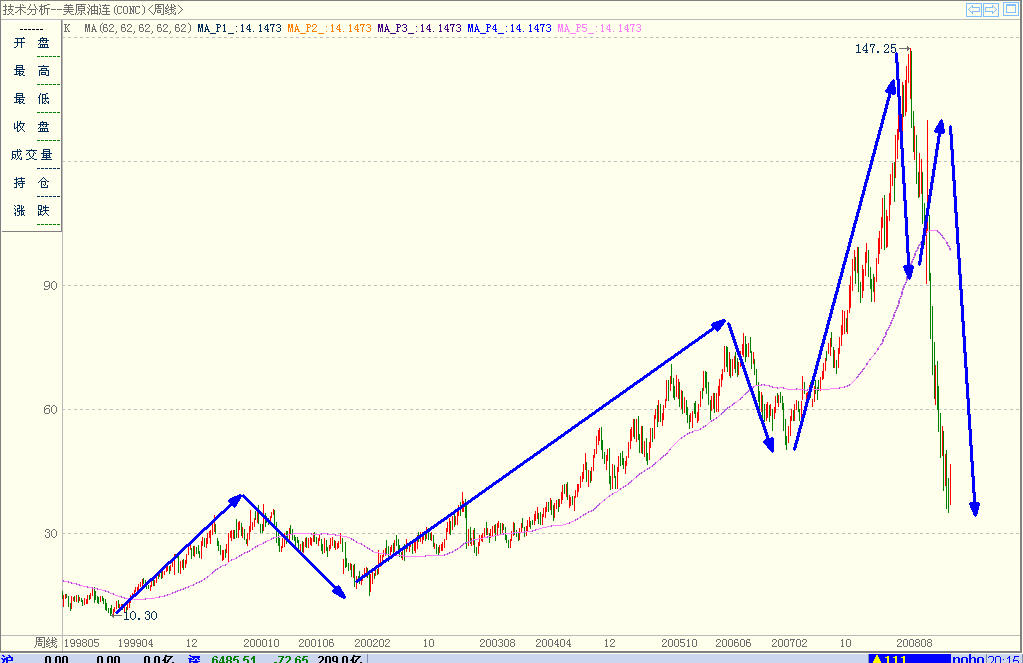This screenshot has height=663, width=1023.
Task: Go to previous chart with left arrow icon
Action: pos(973,9)
